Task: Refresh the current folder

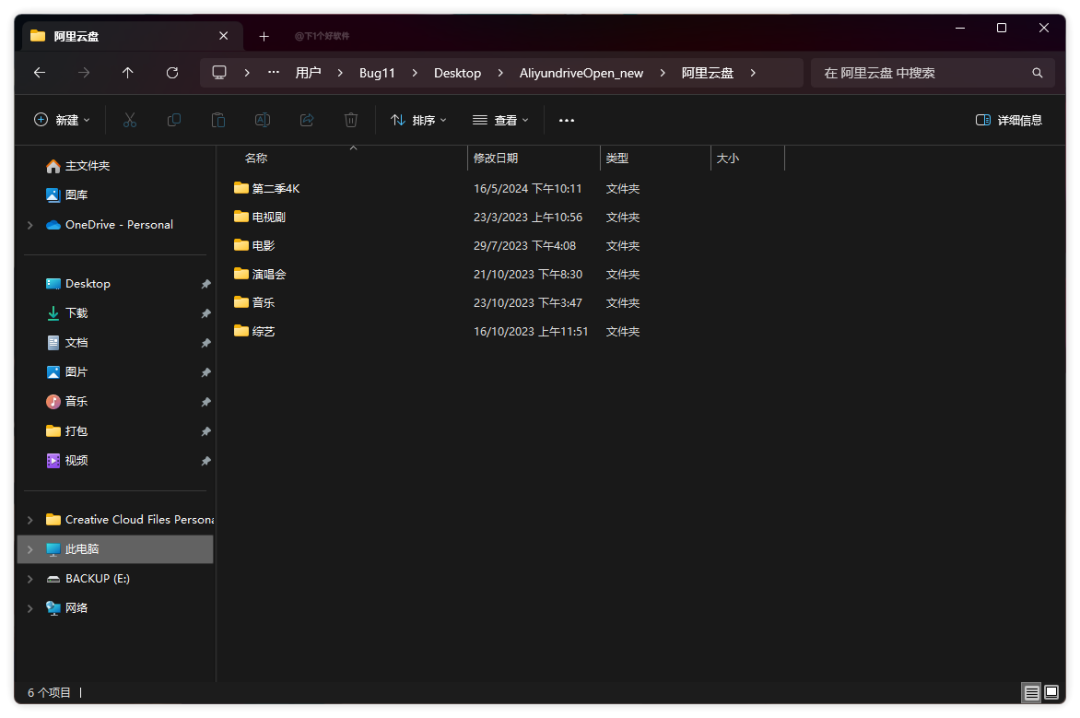Action: click(172, 72)
